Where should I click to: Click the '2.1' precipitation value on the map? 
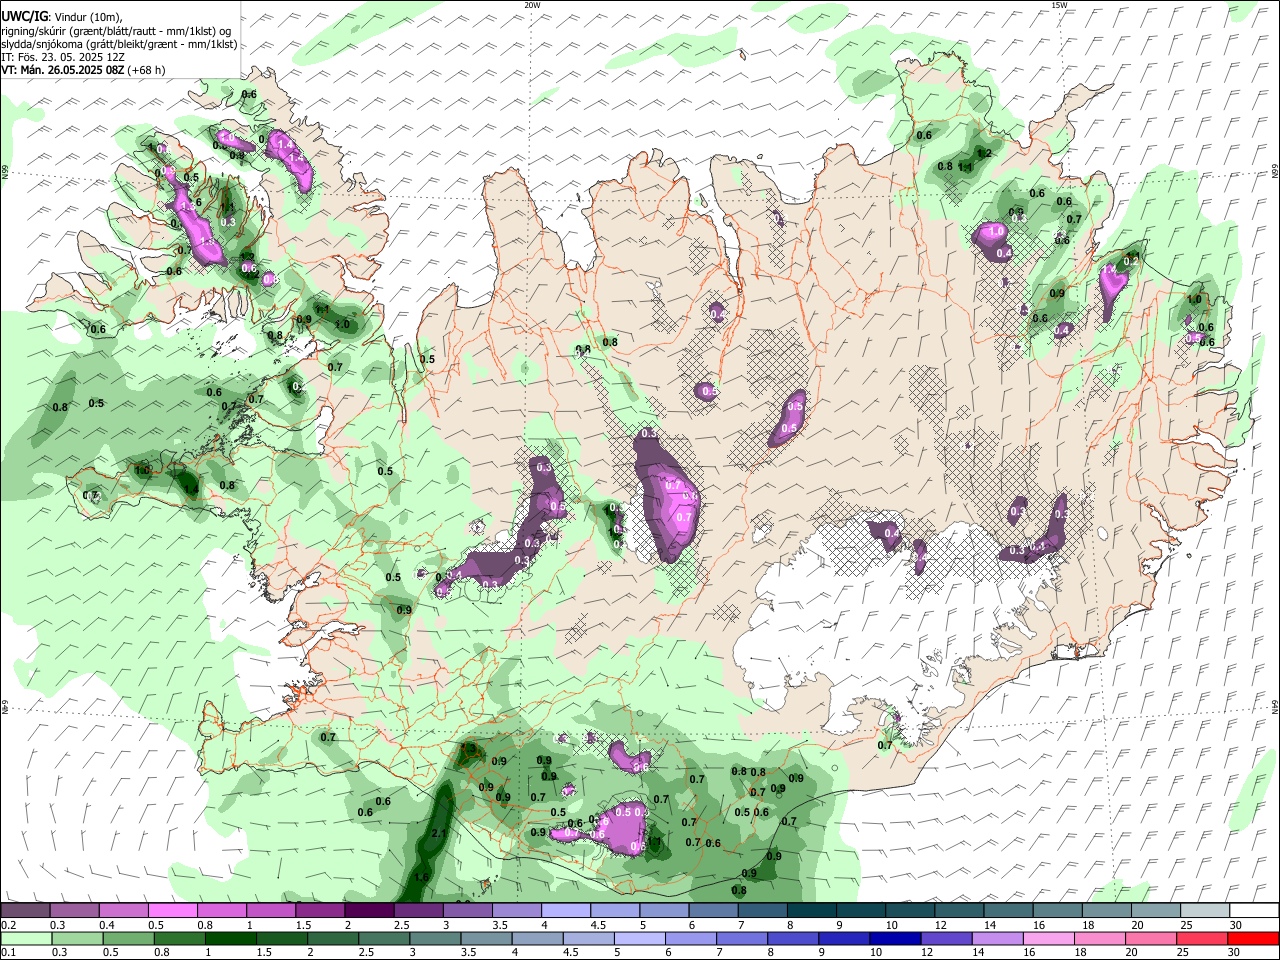coord(438,833)
